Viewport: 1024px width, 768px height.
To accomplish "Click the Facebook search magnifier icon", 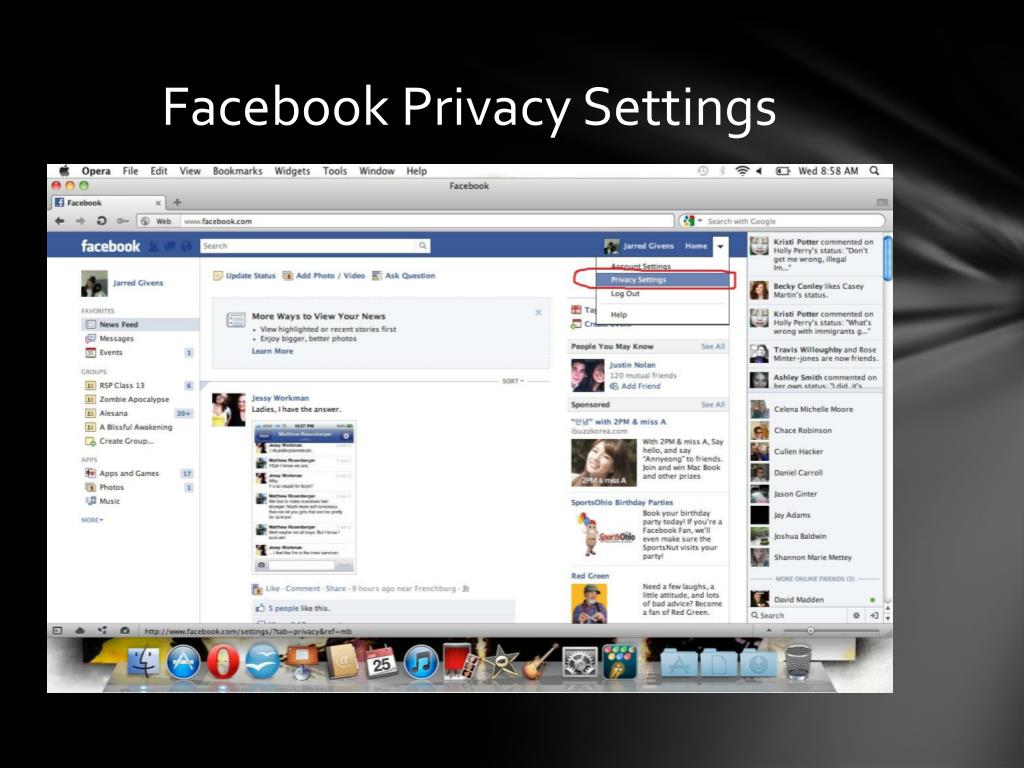I will click(423, 246).
